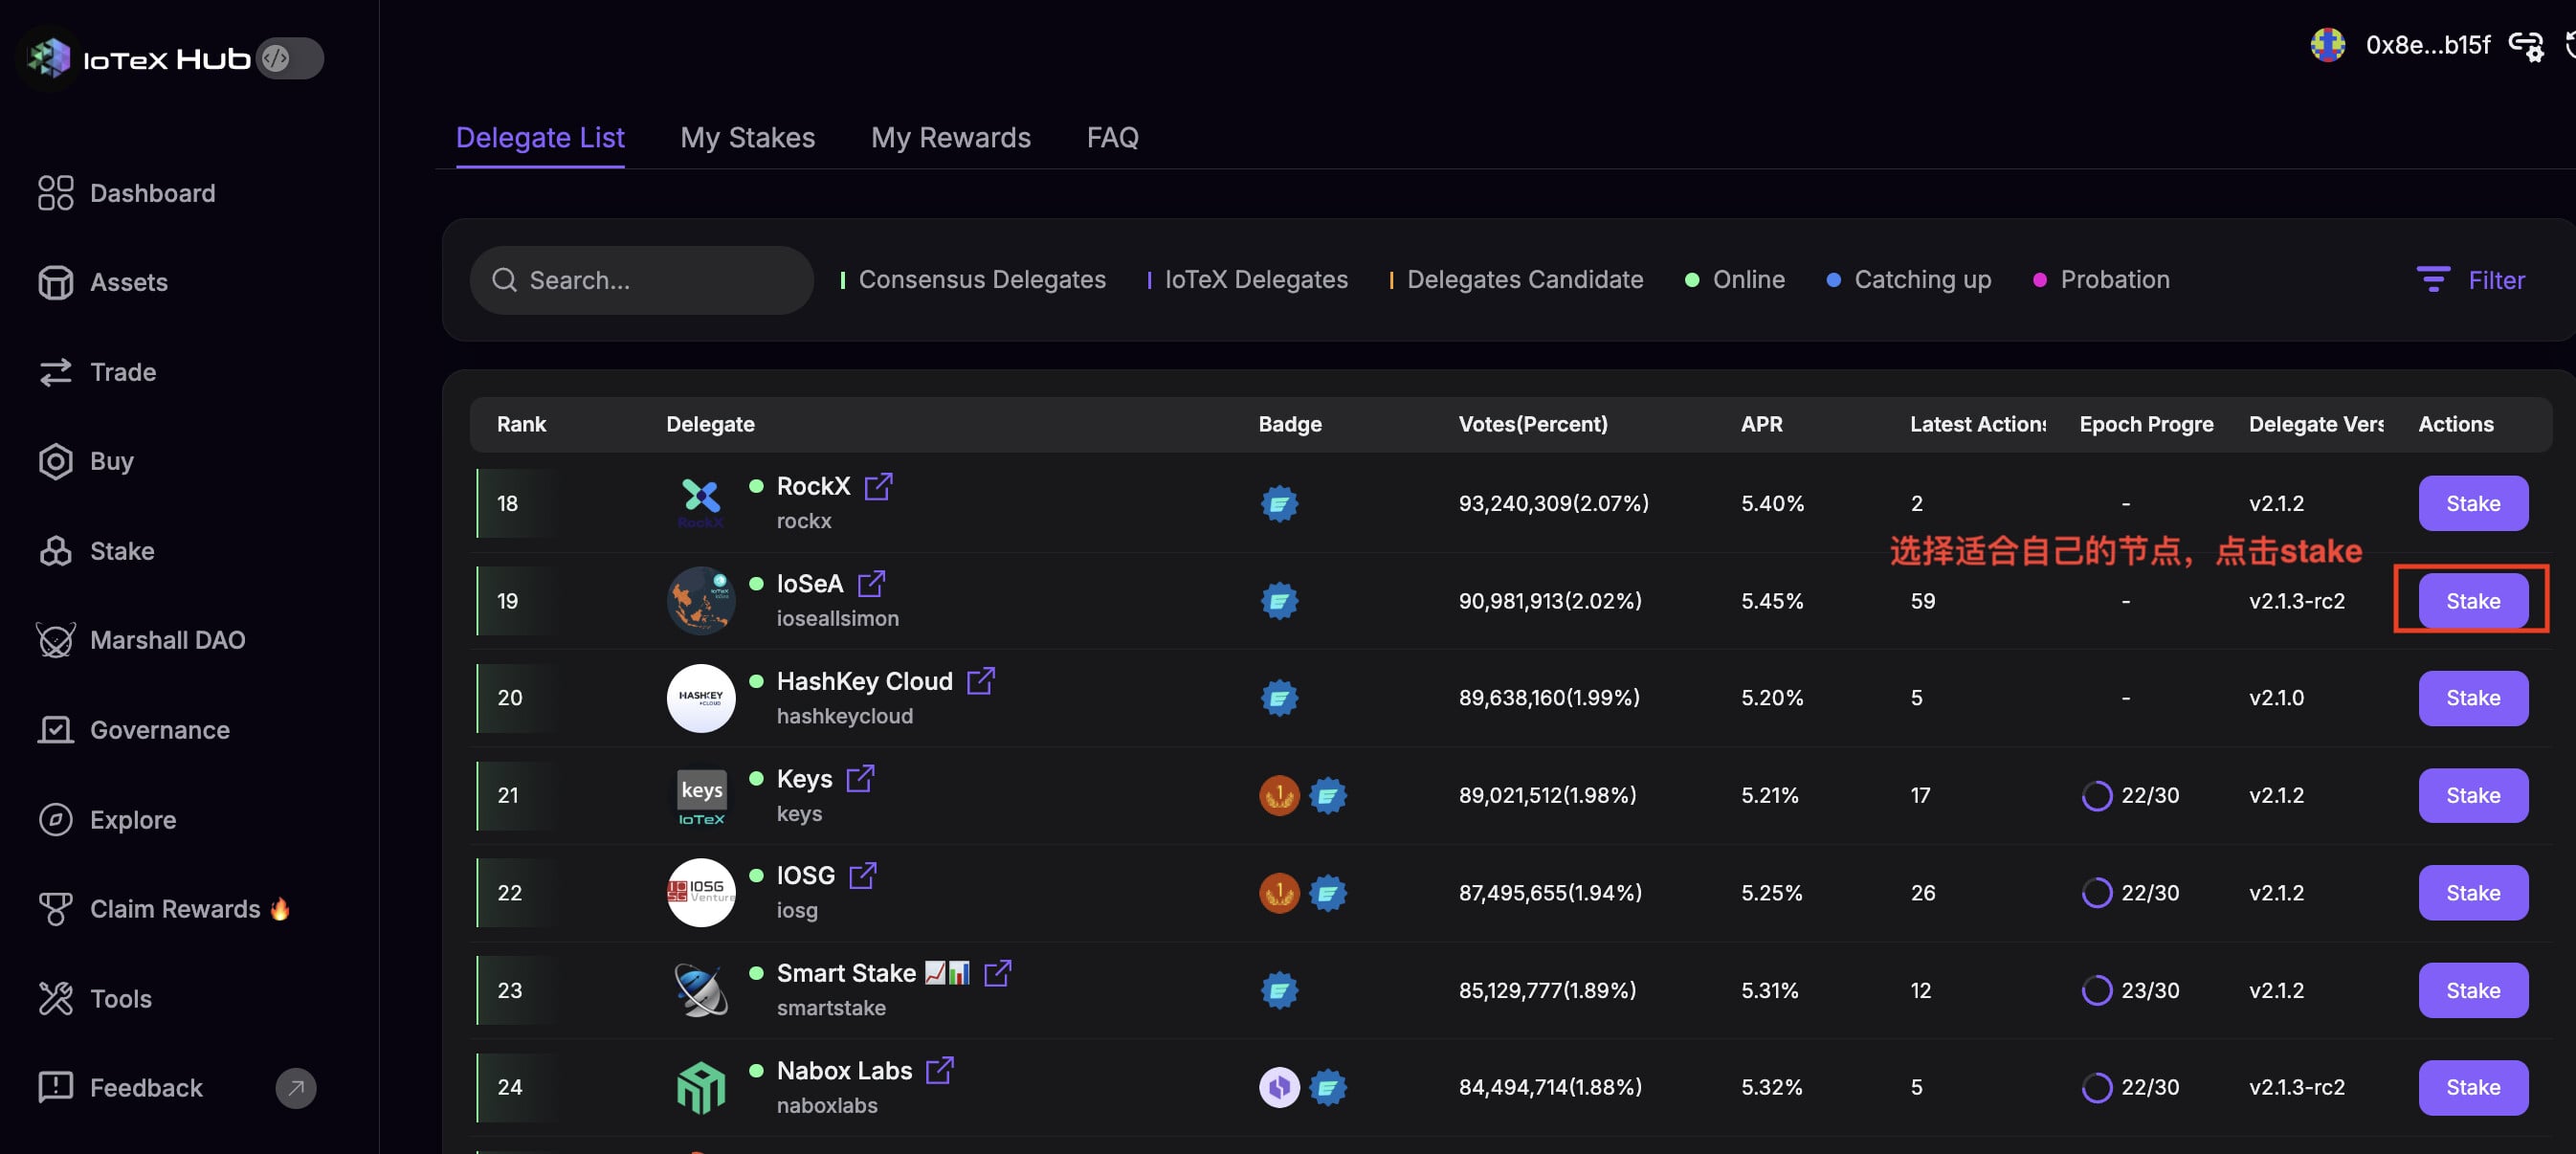Image resolution: width=2576 pixels, height=1154 pixels.
Task: Open Claim Rewards in sidebar
Action: (174, 909)
